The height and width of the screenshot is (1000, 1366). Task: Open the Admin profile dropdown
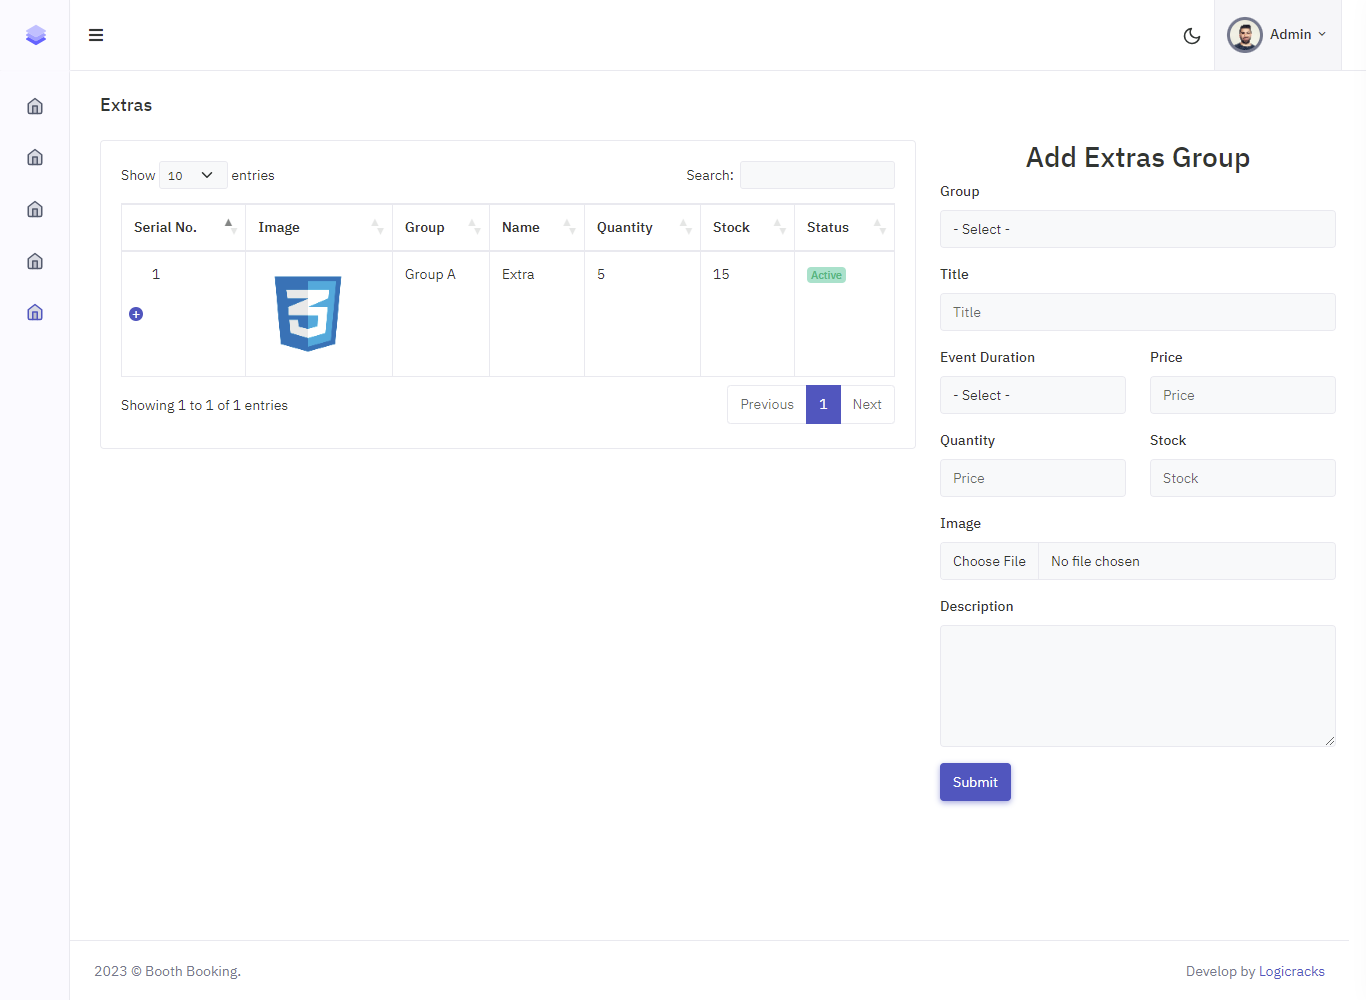(1278, 35)
